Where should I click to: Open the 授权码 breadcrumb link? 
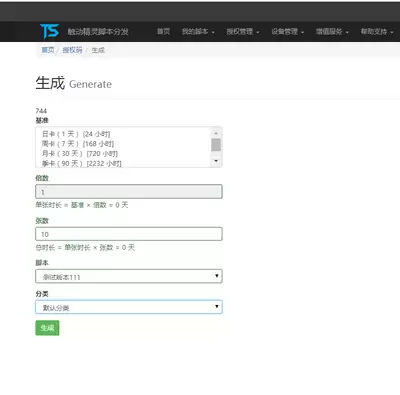click(x=72, y=50)
